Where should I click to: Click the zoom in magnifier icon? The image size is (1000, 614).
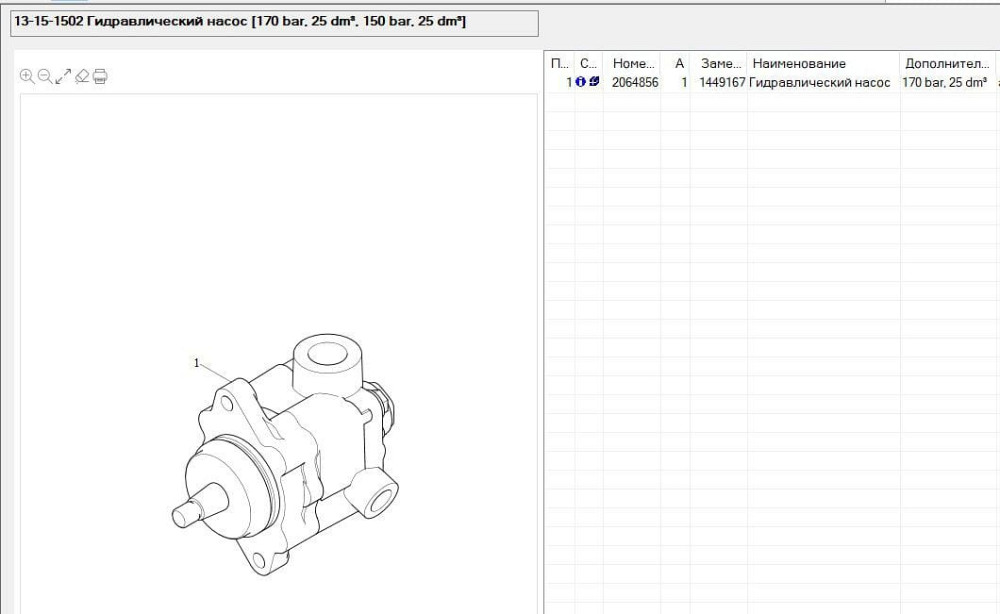click(x=27, y=76)
